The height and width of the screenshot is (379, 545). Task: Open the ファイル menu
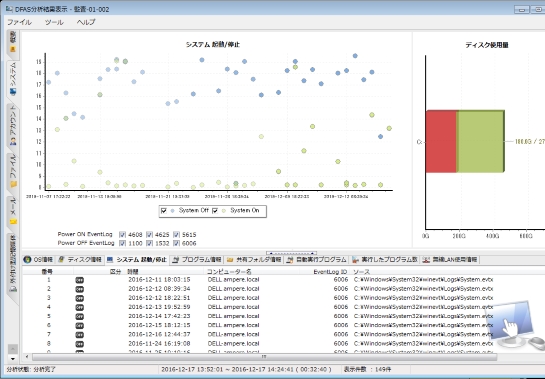(19, 22)
